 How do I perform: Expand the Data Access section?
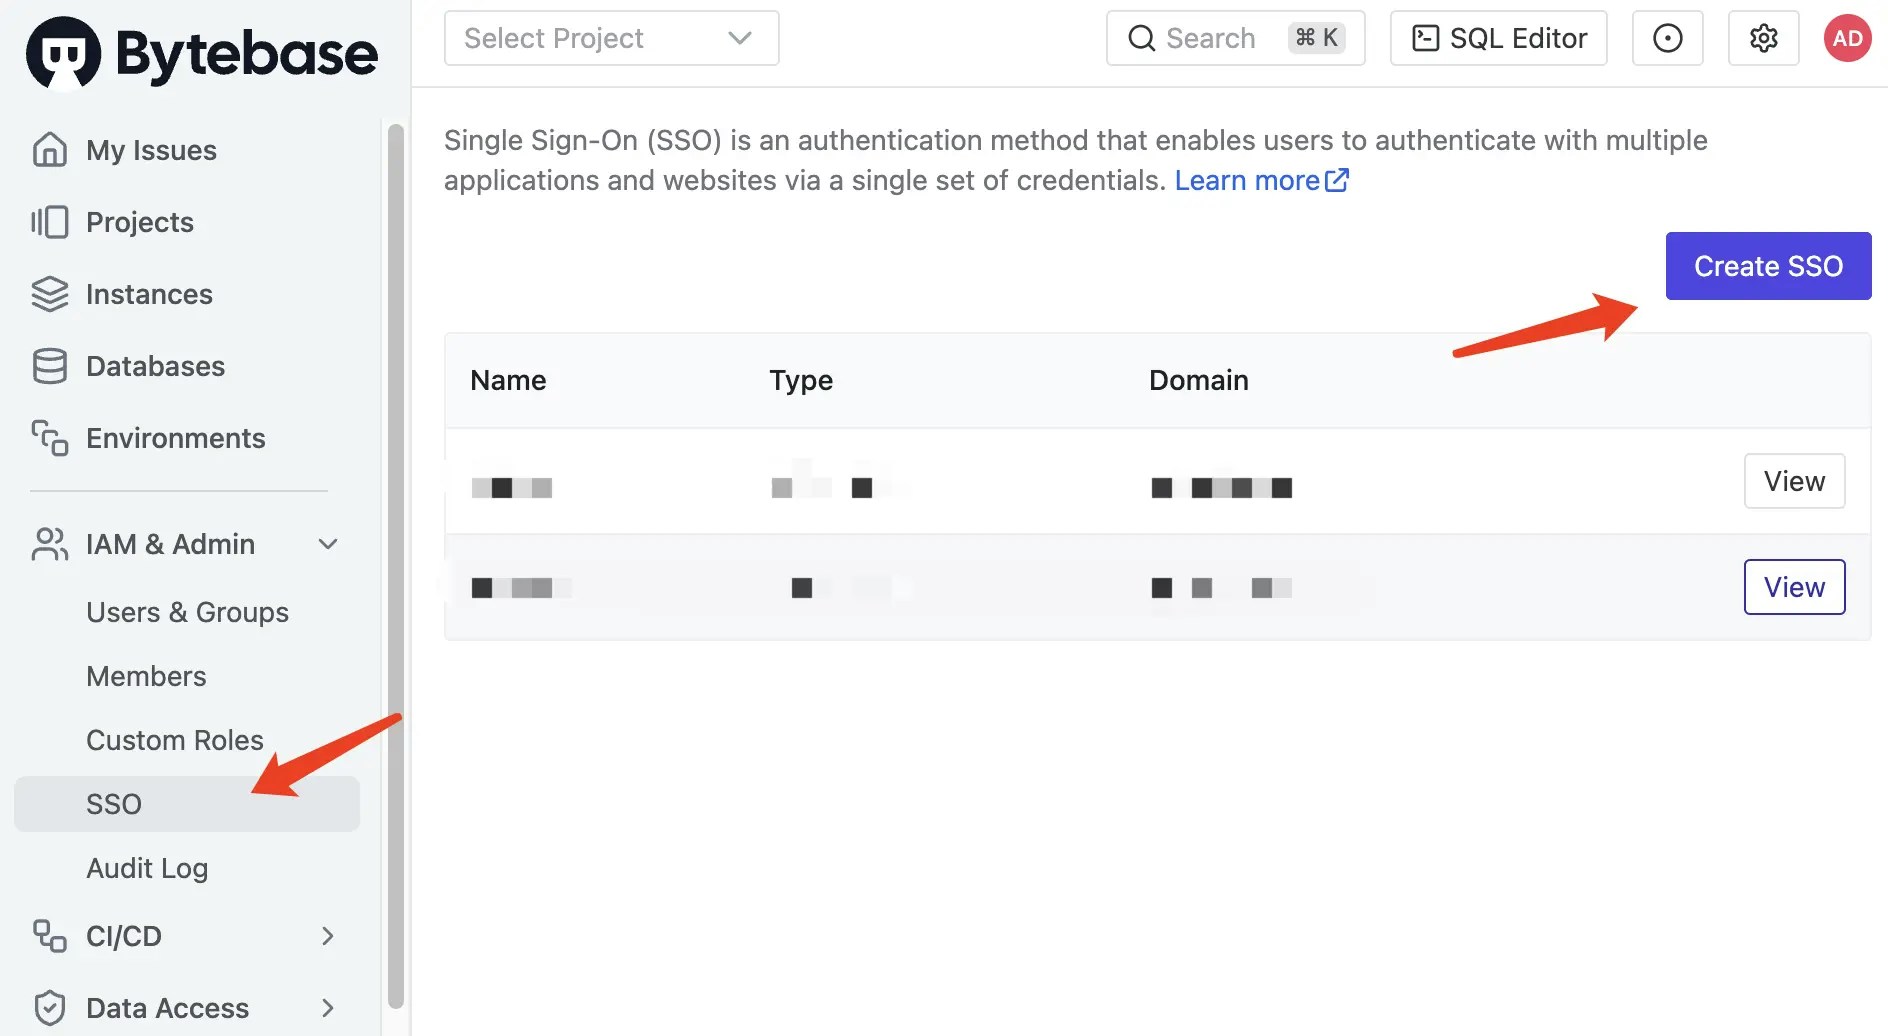pyautogui.click(x=327, y=1008)
